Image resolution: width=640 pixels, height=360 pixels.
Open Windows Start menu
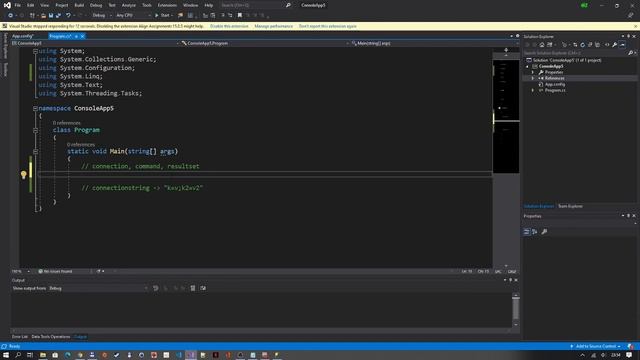[6, 355]
